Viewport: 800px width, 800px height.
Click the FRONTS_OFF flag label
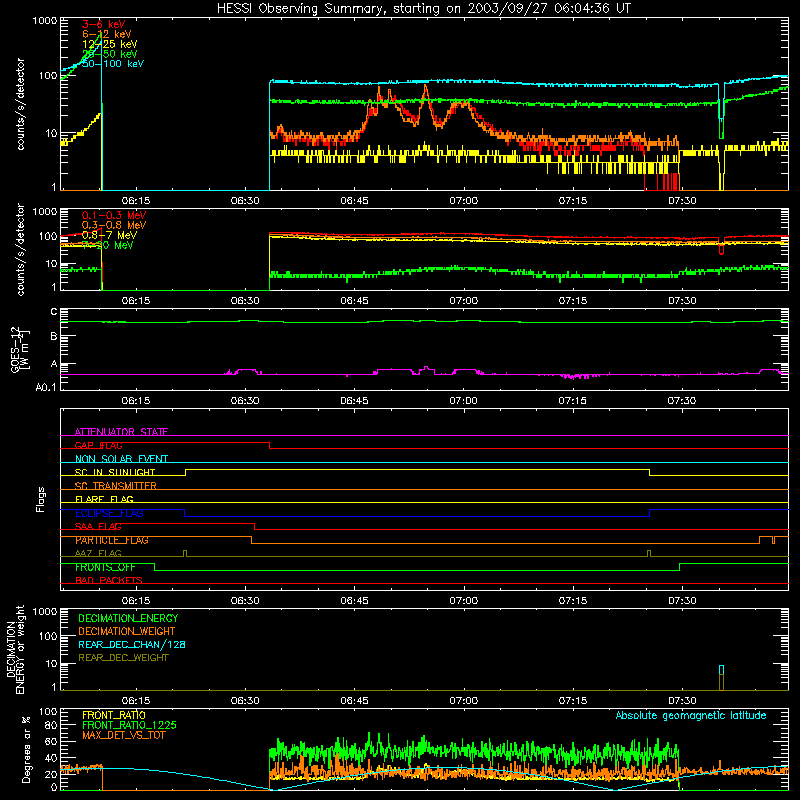coord(105,567)
